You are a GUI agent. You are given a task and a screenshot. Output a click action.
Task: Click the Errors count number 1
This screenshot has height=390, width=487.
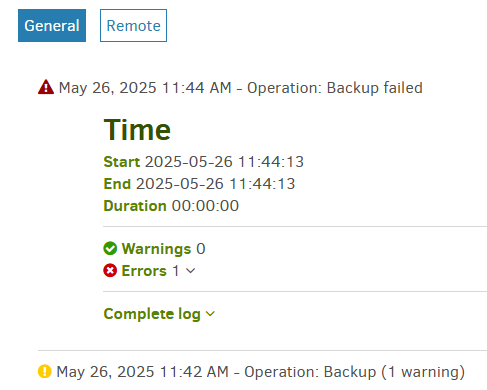176,271
